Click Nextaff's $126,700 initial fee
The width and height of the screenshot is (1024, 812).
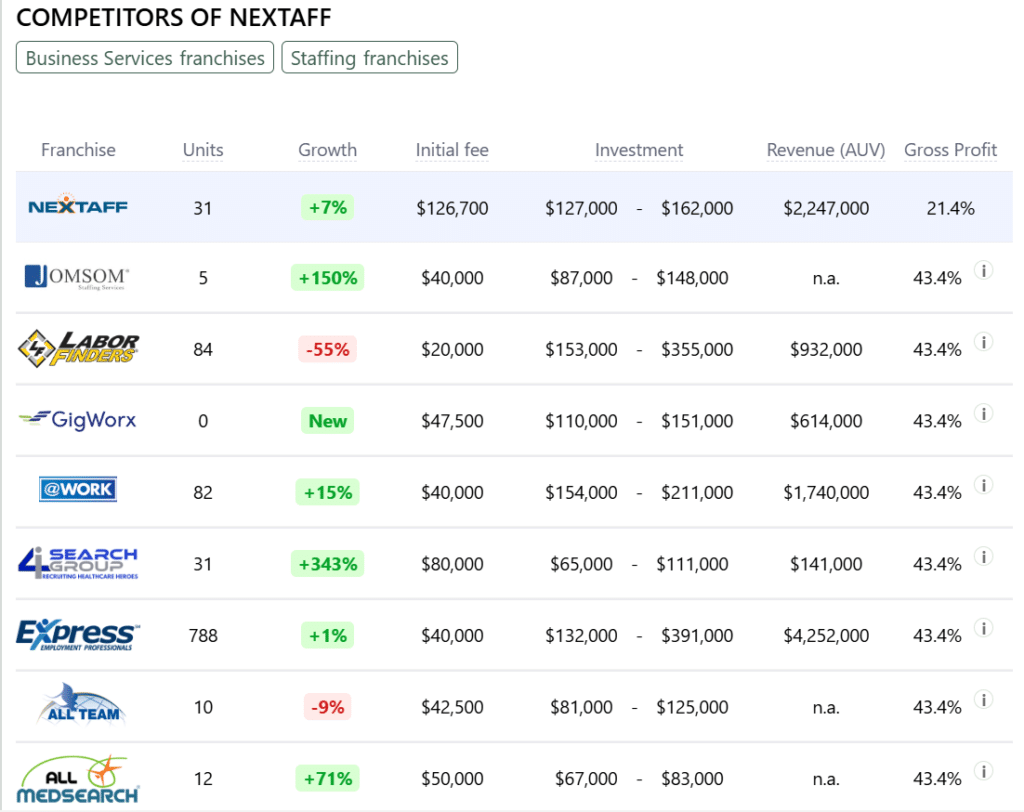[452, 208]
